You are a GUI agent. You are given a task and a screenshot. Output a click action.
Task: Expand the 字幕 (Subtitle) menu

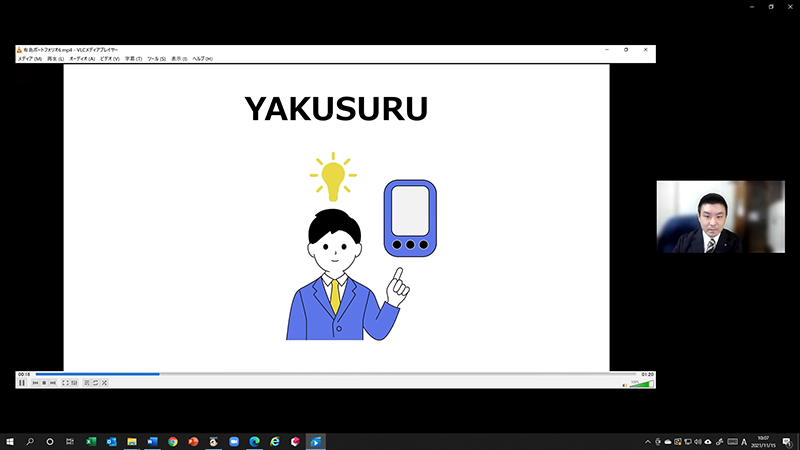point(134,59)
